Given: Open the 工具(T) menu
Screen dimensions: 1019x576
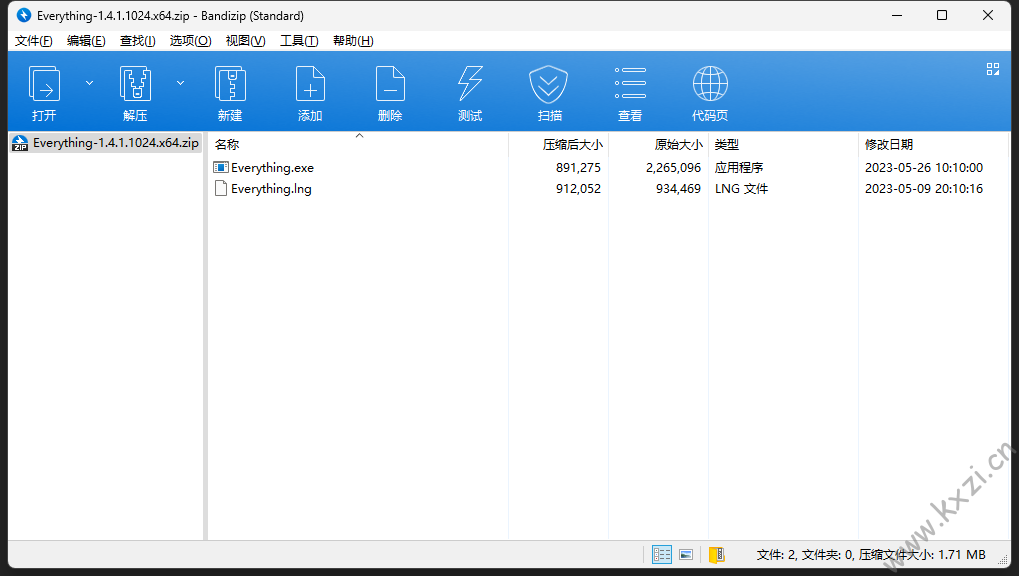Looking at the screenshot, I should 299,41.
